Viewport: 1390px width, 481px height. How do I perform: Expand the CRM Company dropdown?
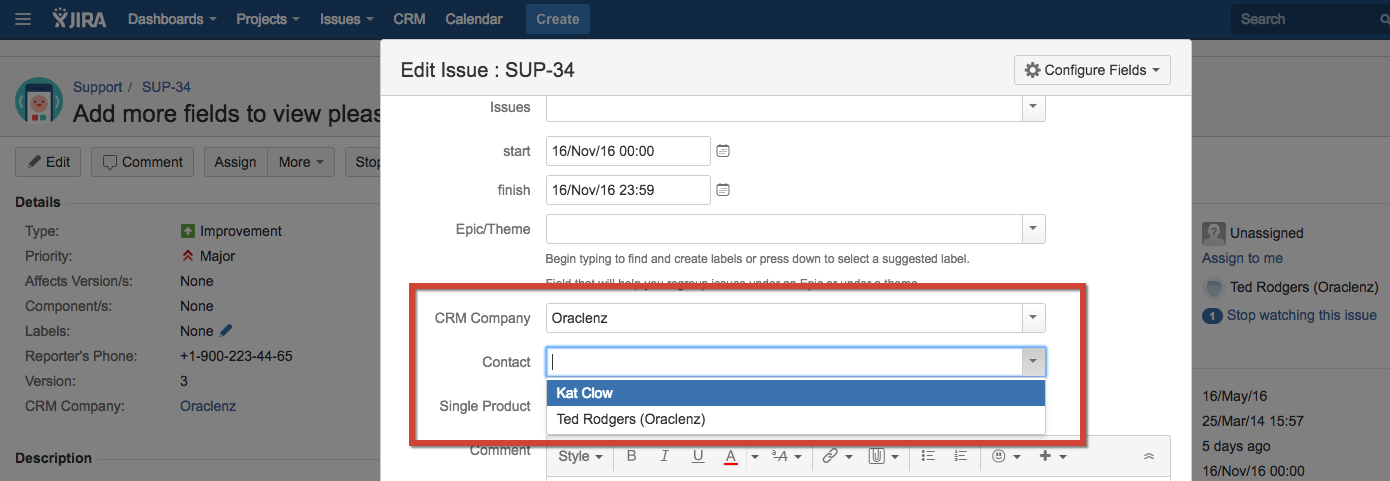click(x=1032, y=318)
